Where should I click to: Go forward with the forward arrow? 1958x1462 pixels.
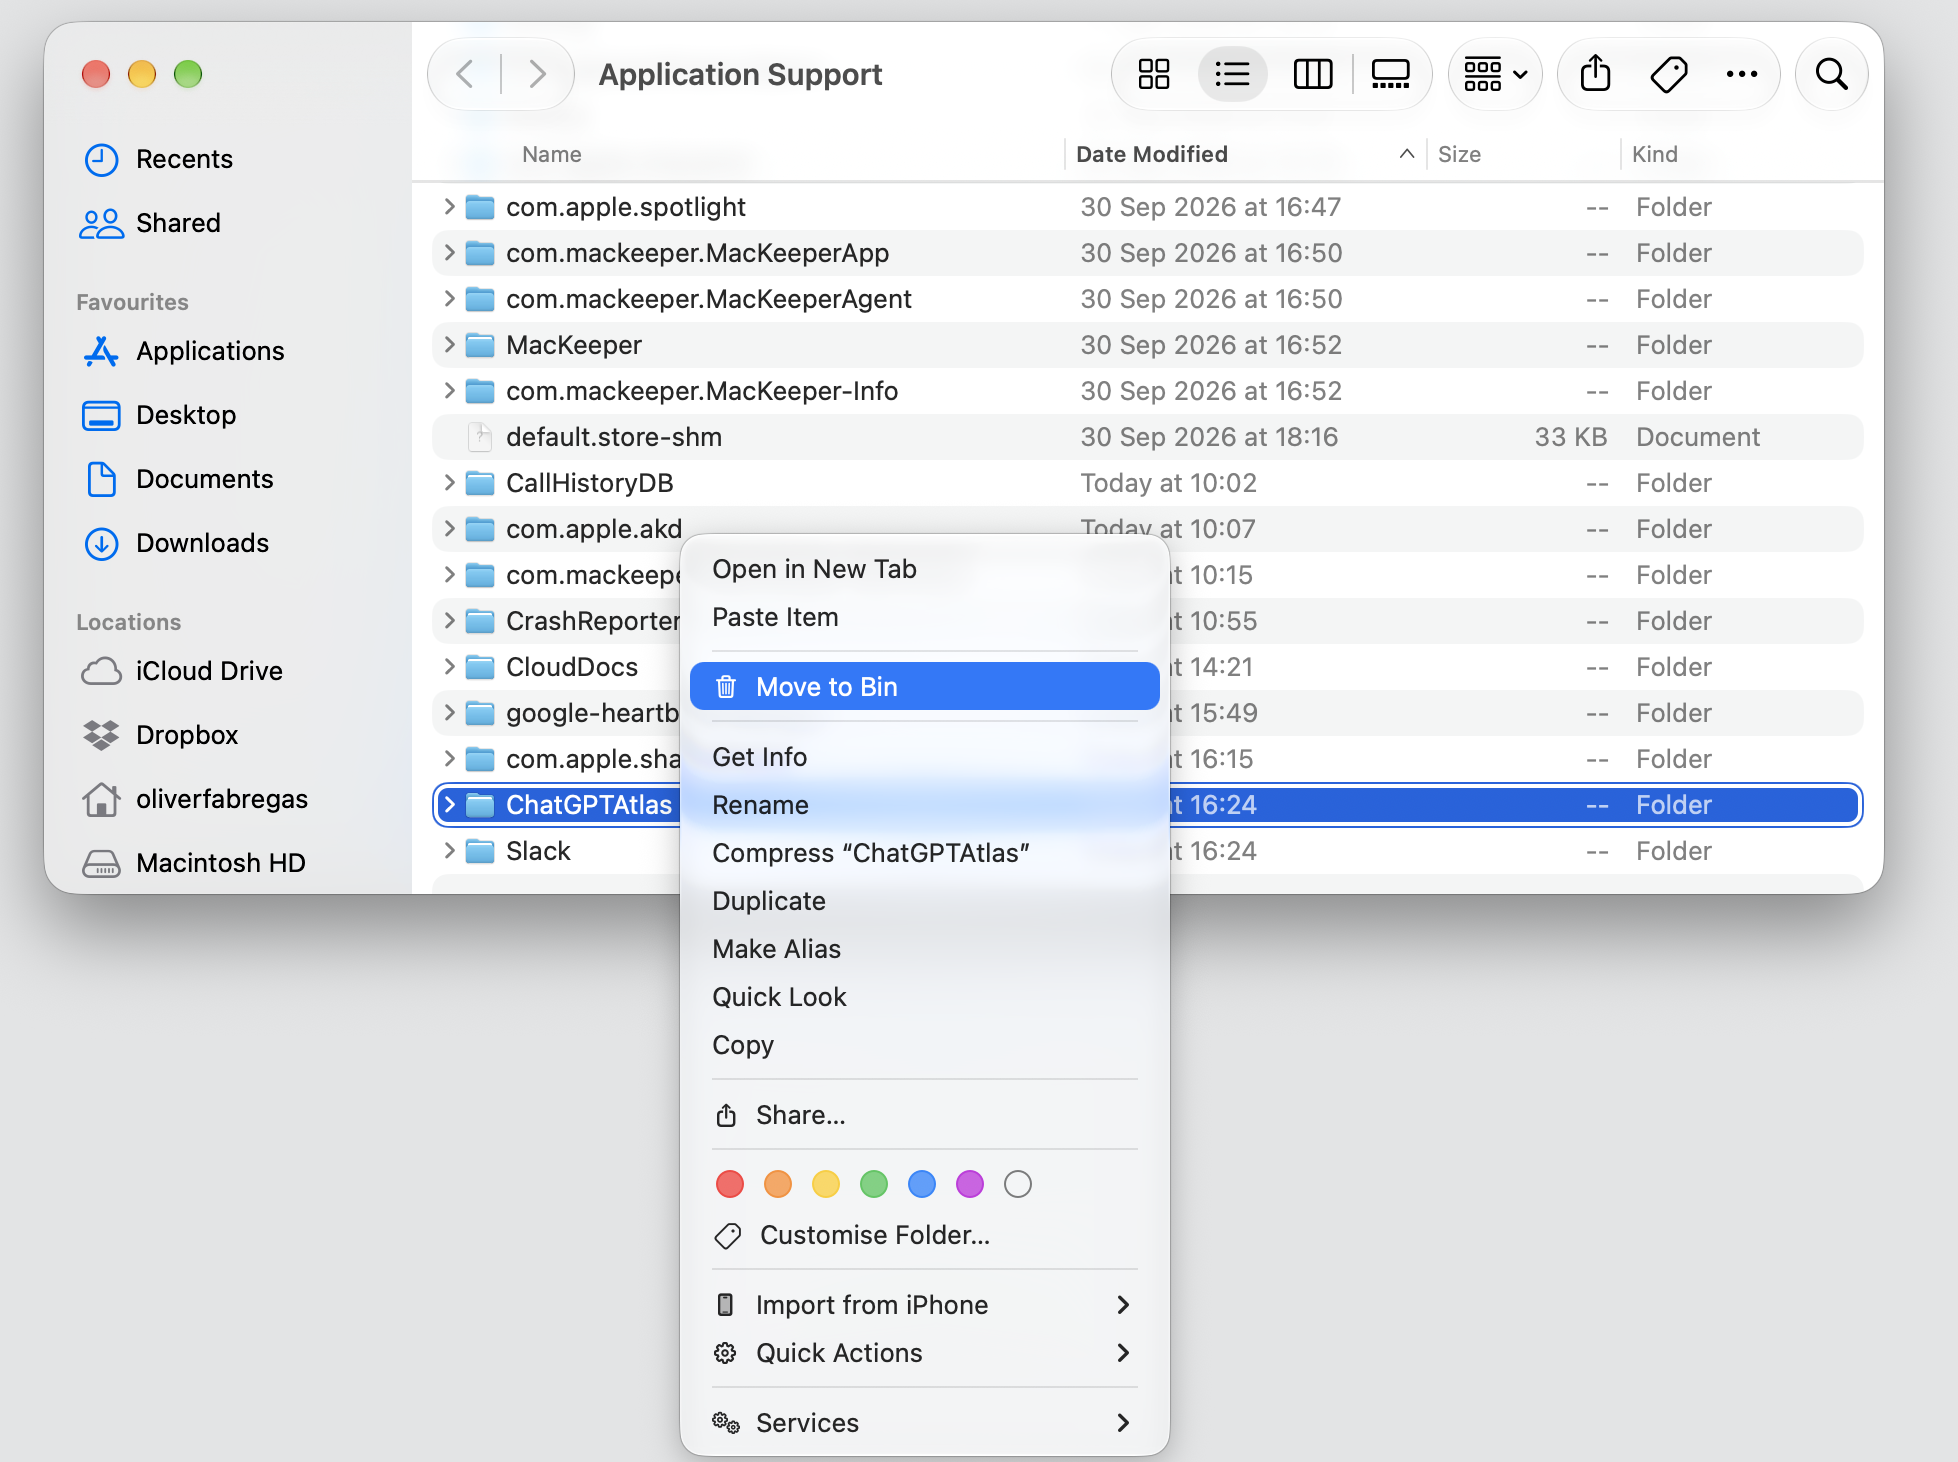point(537,74)
